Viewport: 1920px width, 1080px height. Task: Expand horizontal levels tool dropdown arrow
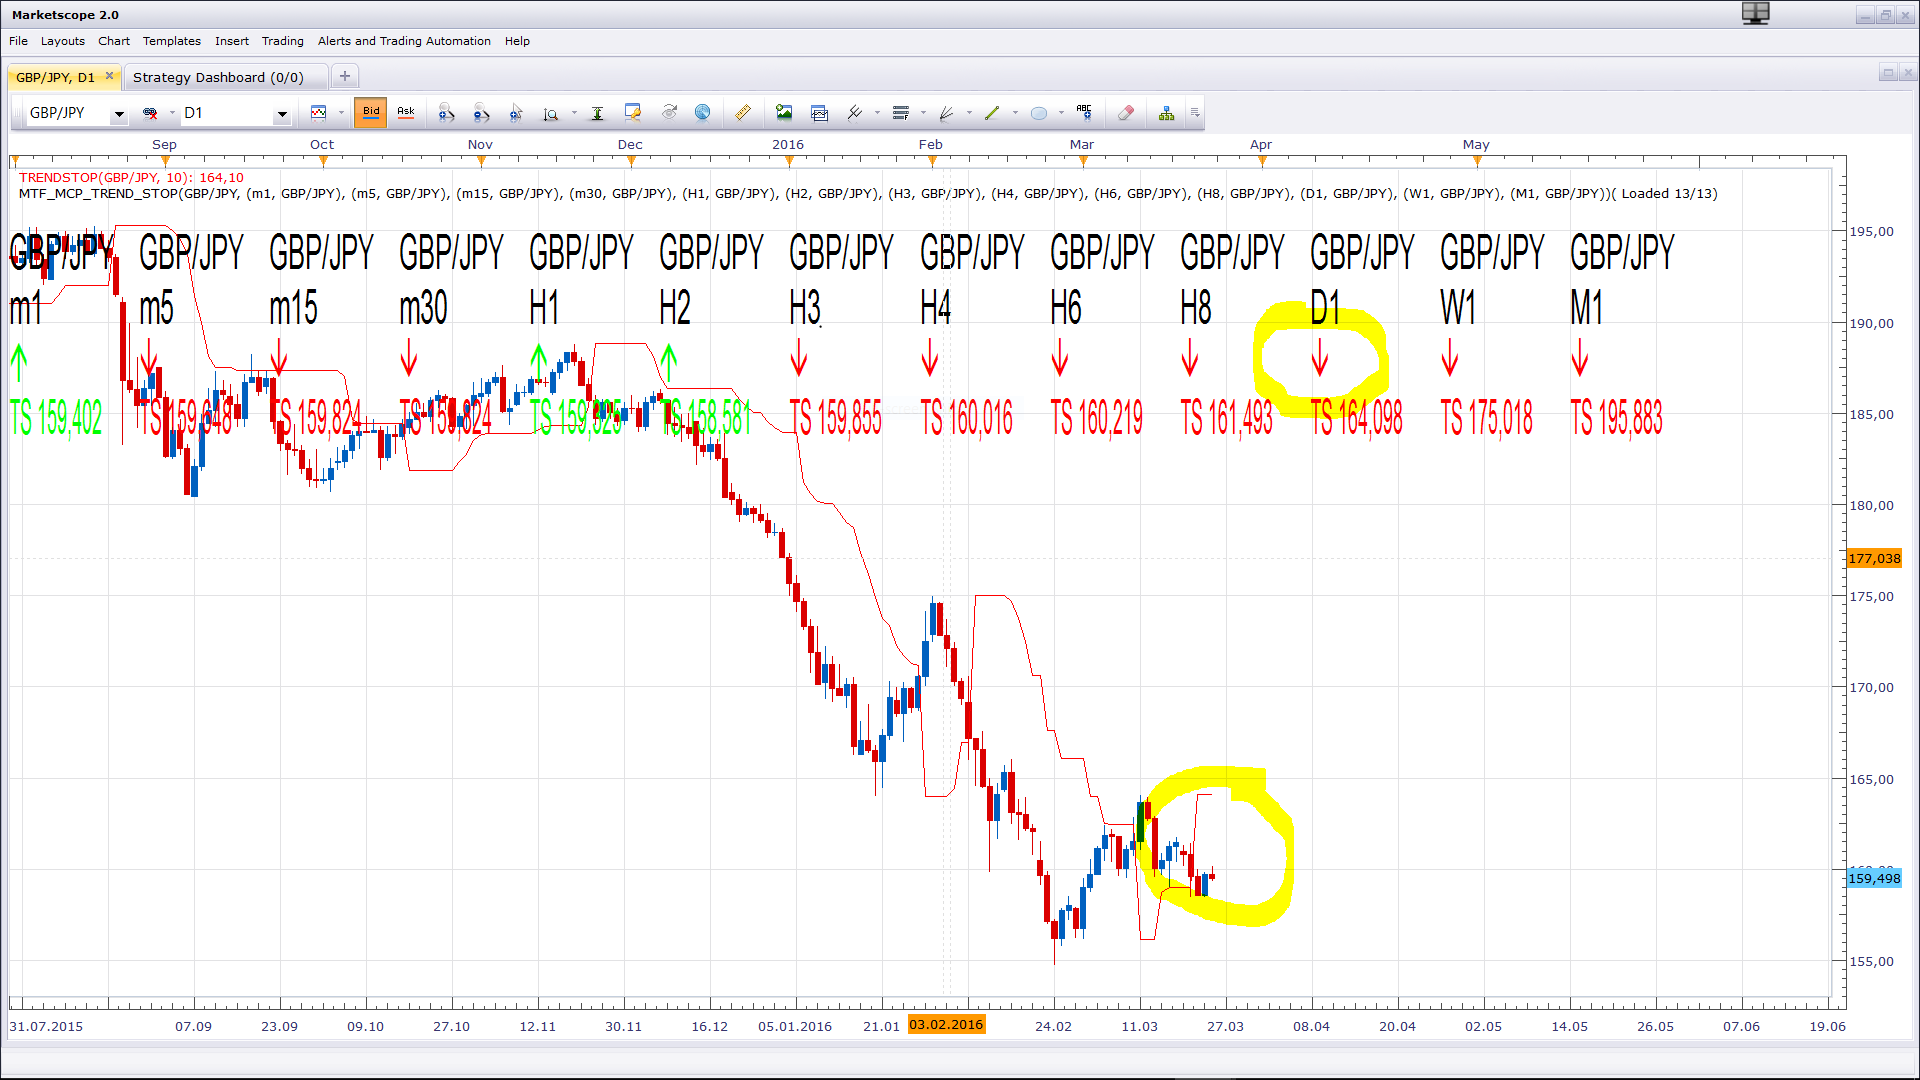[x=923, y=113]
